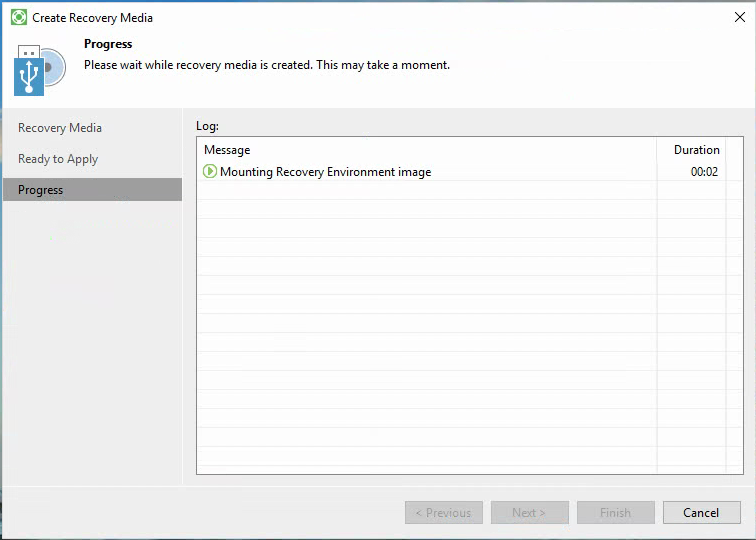Close the Create Recovery Media window
Screen dimensions: 756x540
[740, 17]
